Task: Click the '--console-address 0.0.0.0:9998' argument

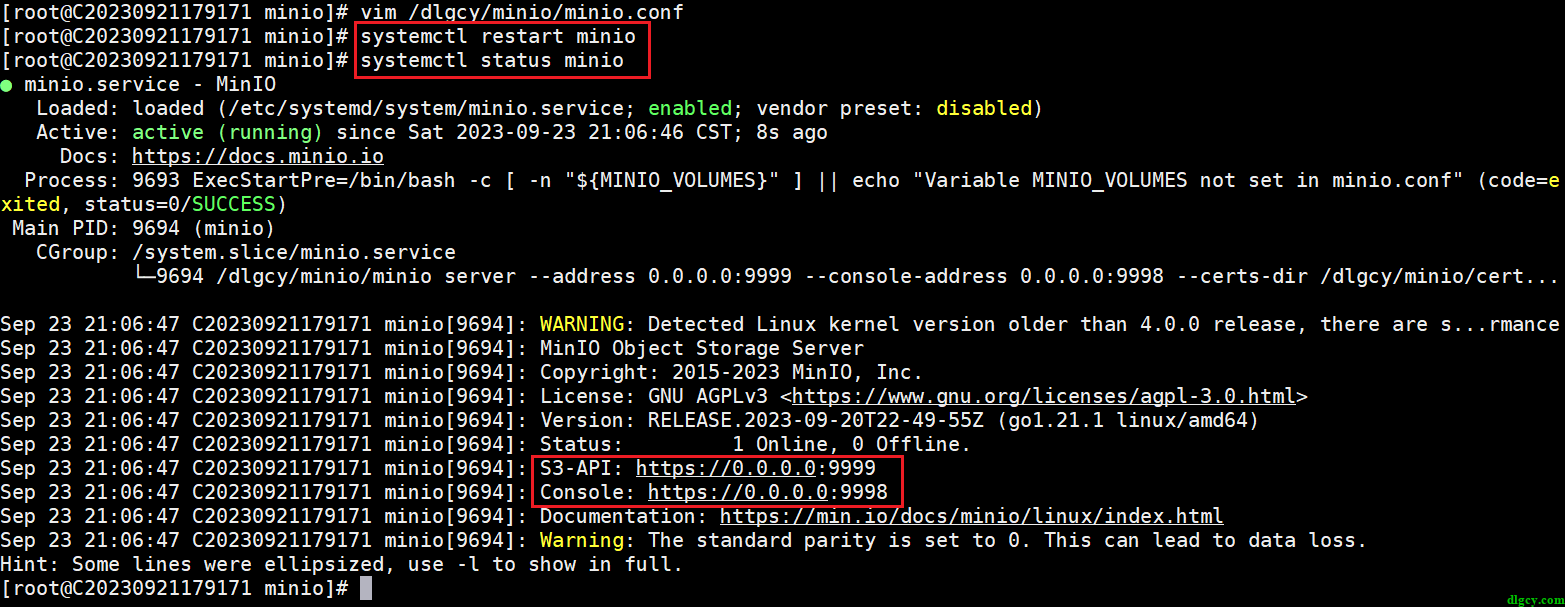Action: (984, 276)
